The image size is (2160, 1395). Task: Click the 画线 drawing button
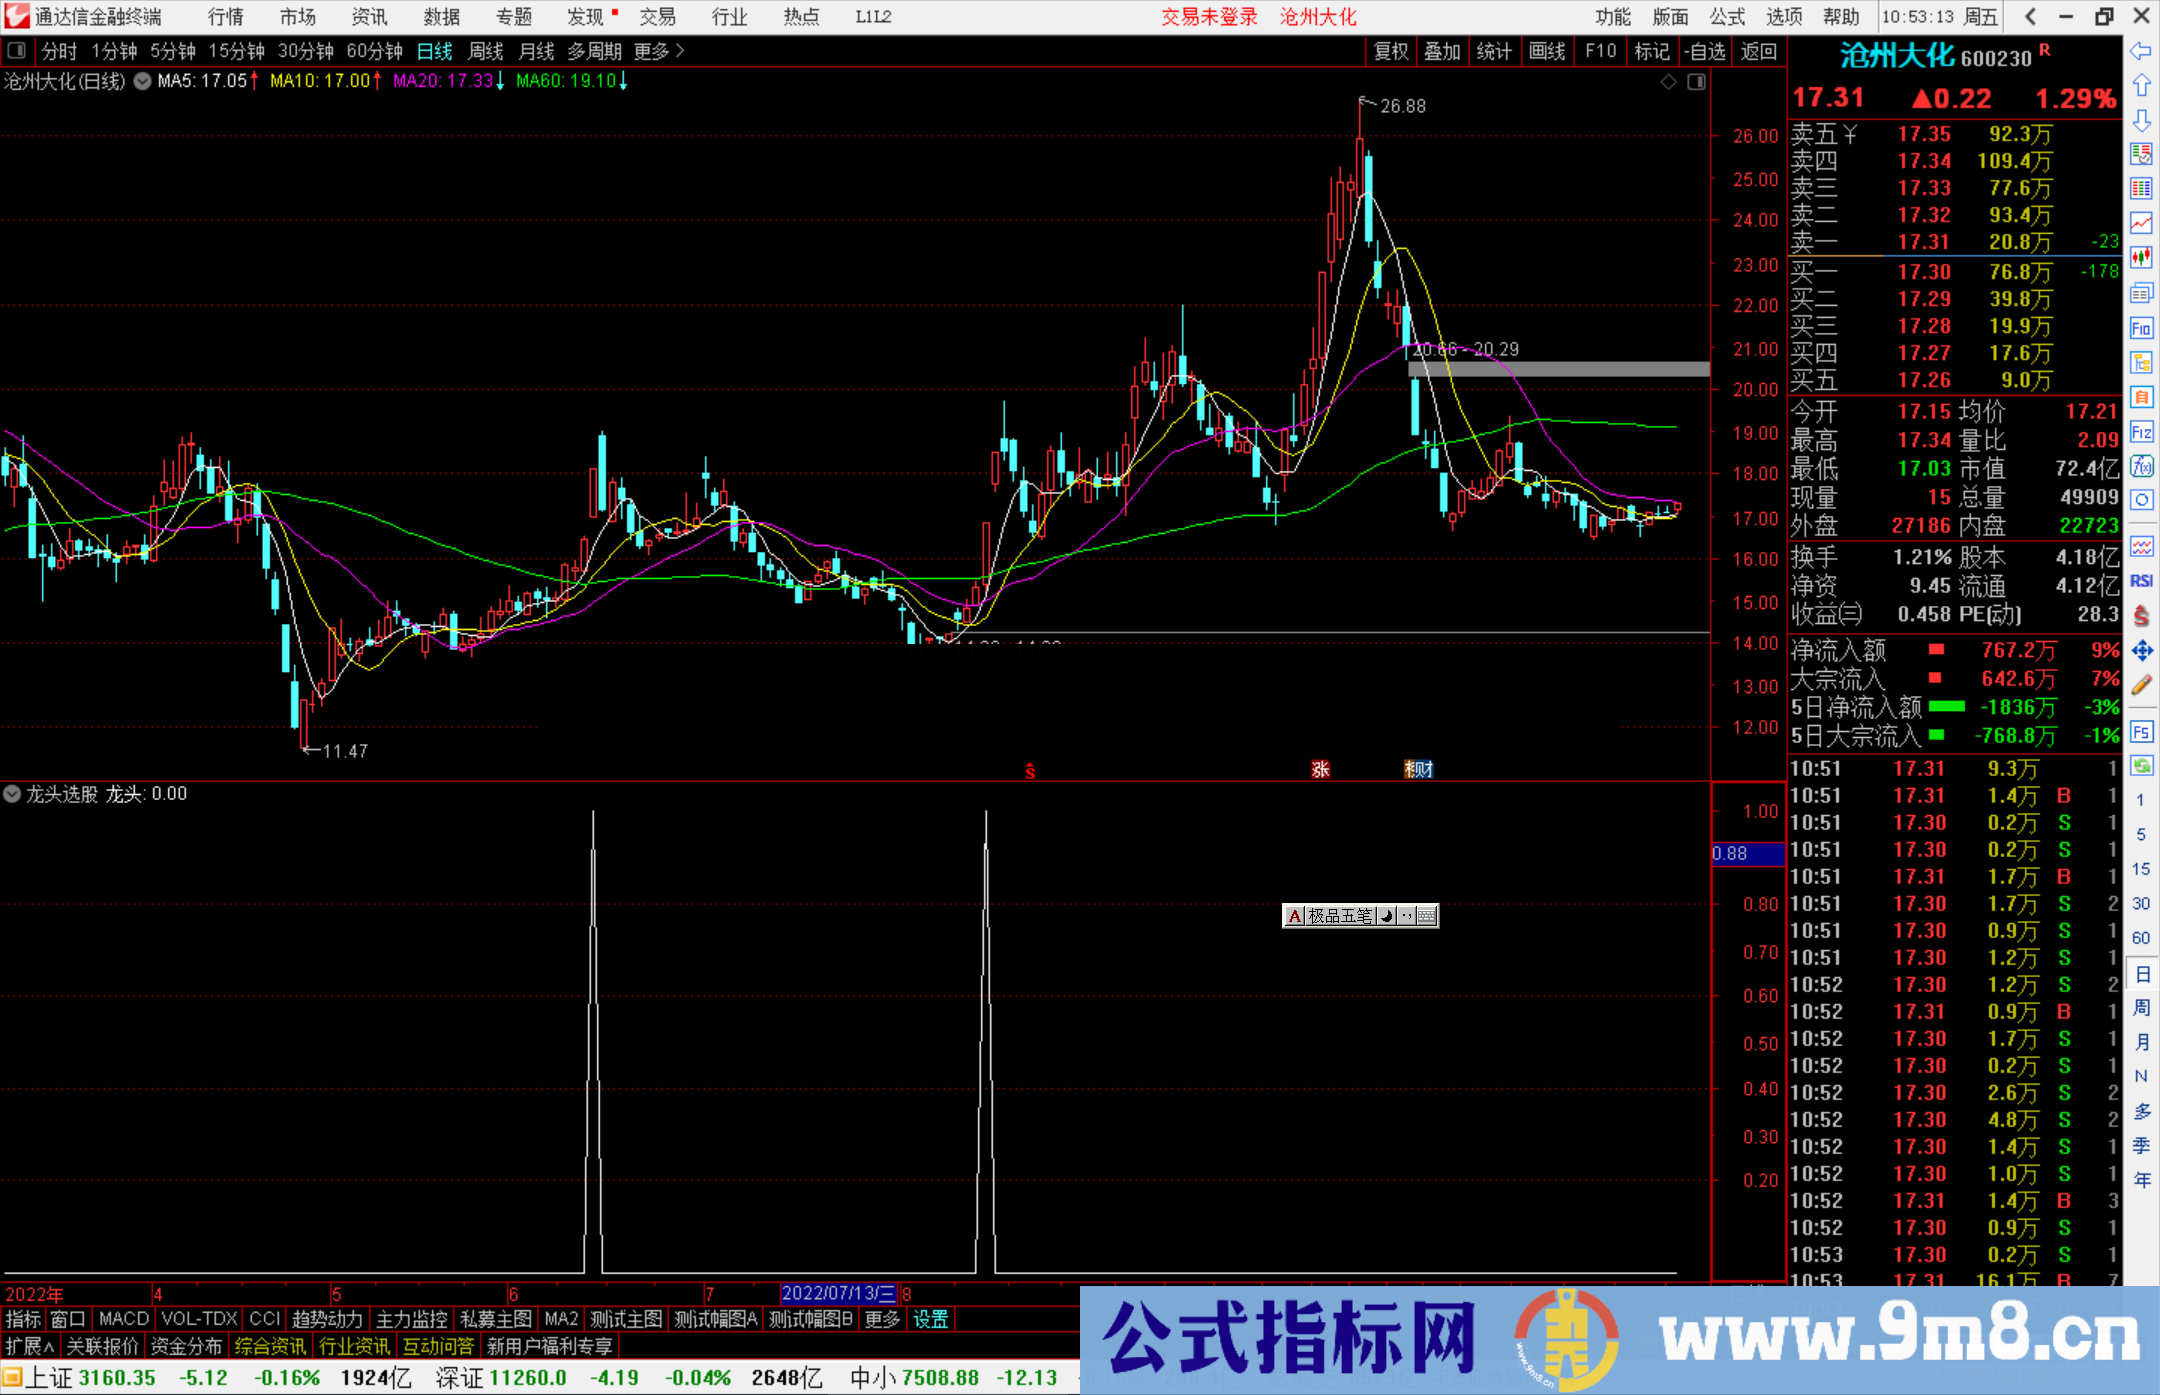(1548, 51)
